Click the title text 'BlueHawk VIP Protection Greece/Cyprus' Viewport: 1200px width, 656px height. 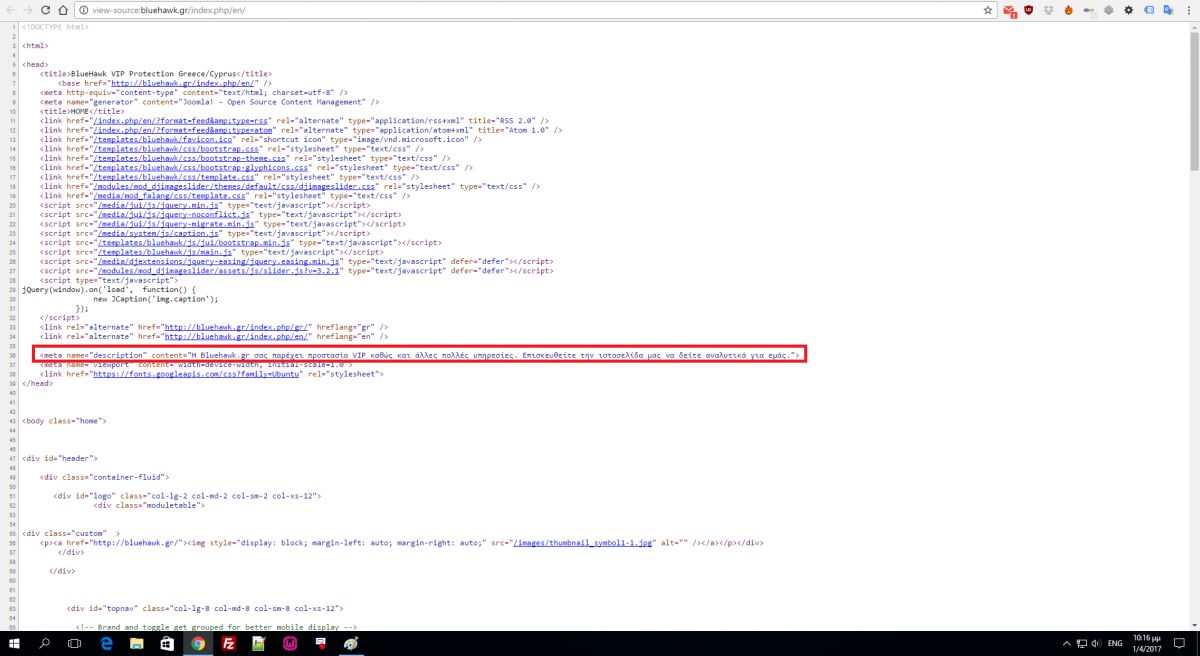[x=155, y=74]
